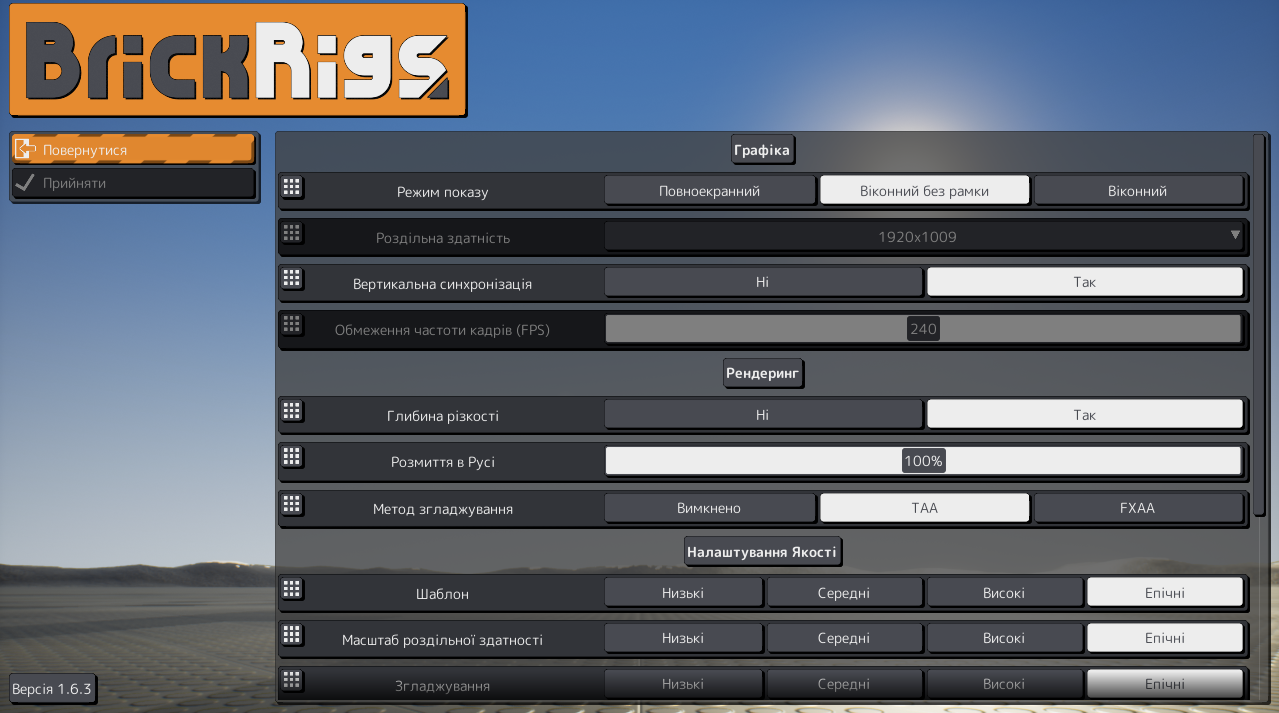Viewport: 1279px width, 713px height.
Task: Click grid icon beside Обмеження частоти кадрів
Action: [x=292, y=325]
